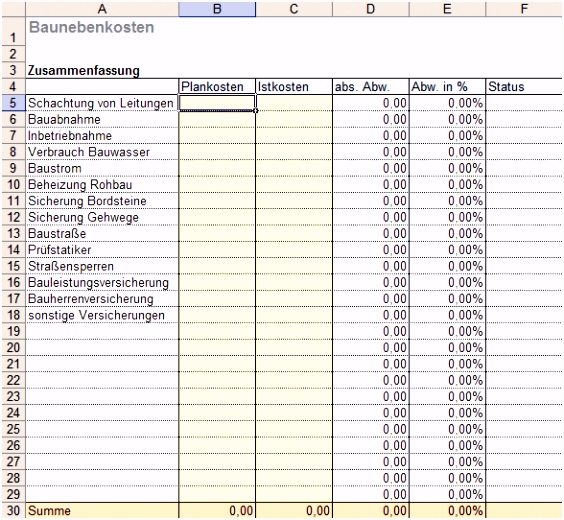Click the Istkosten sum cell in Summe row
This screenshot has height=520, width=564.
click(x=294, y=511)
